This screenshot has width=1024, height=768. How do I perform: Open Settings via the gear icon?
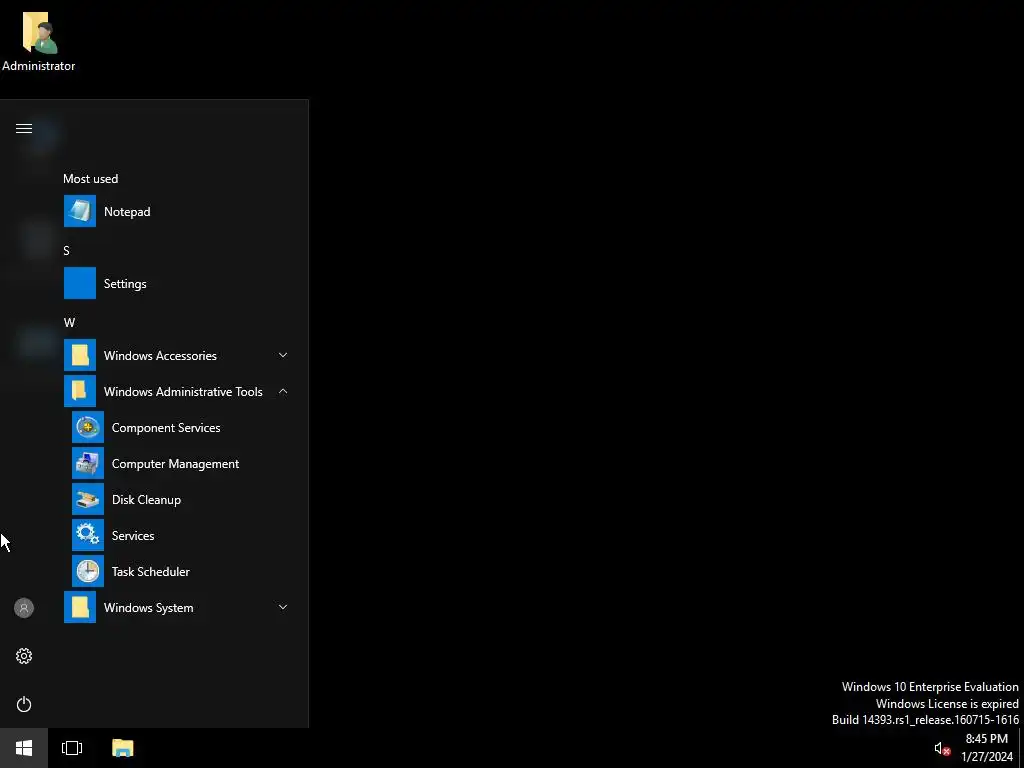coord(24,656)
